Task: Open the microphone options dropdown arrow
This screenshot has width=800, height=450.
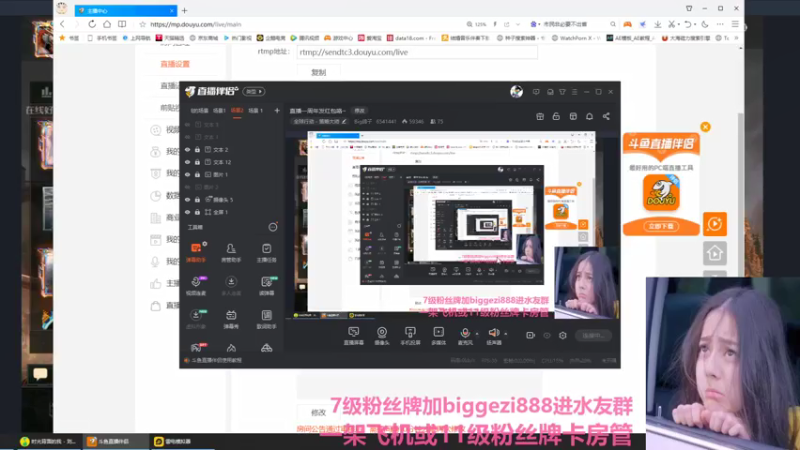Action: click(477, 334)
